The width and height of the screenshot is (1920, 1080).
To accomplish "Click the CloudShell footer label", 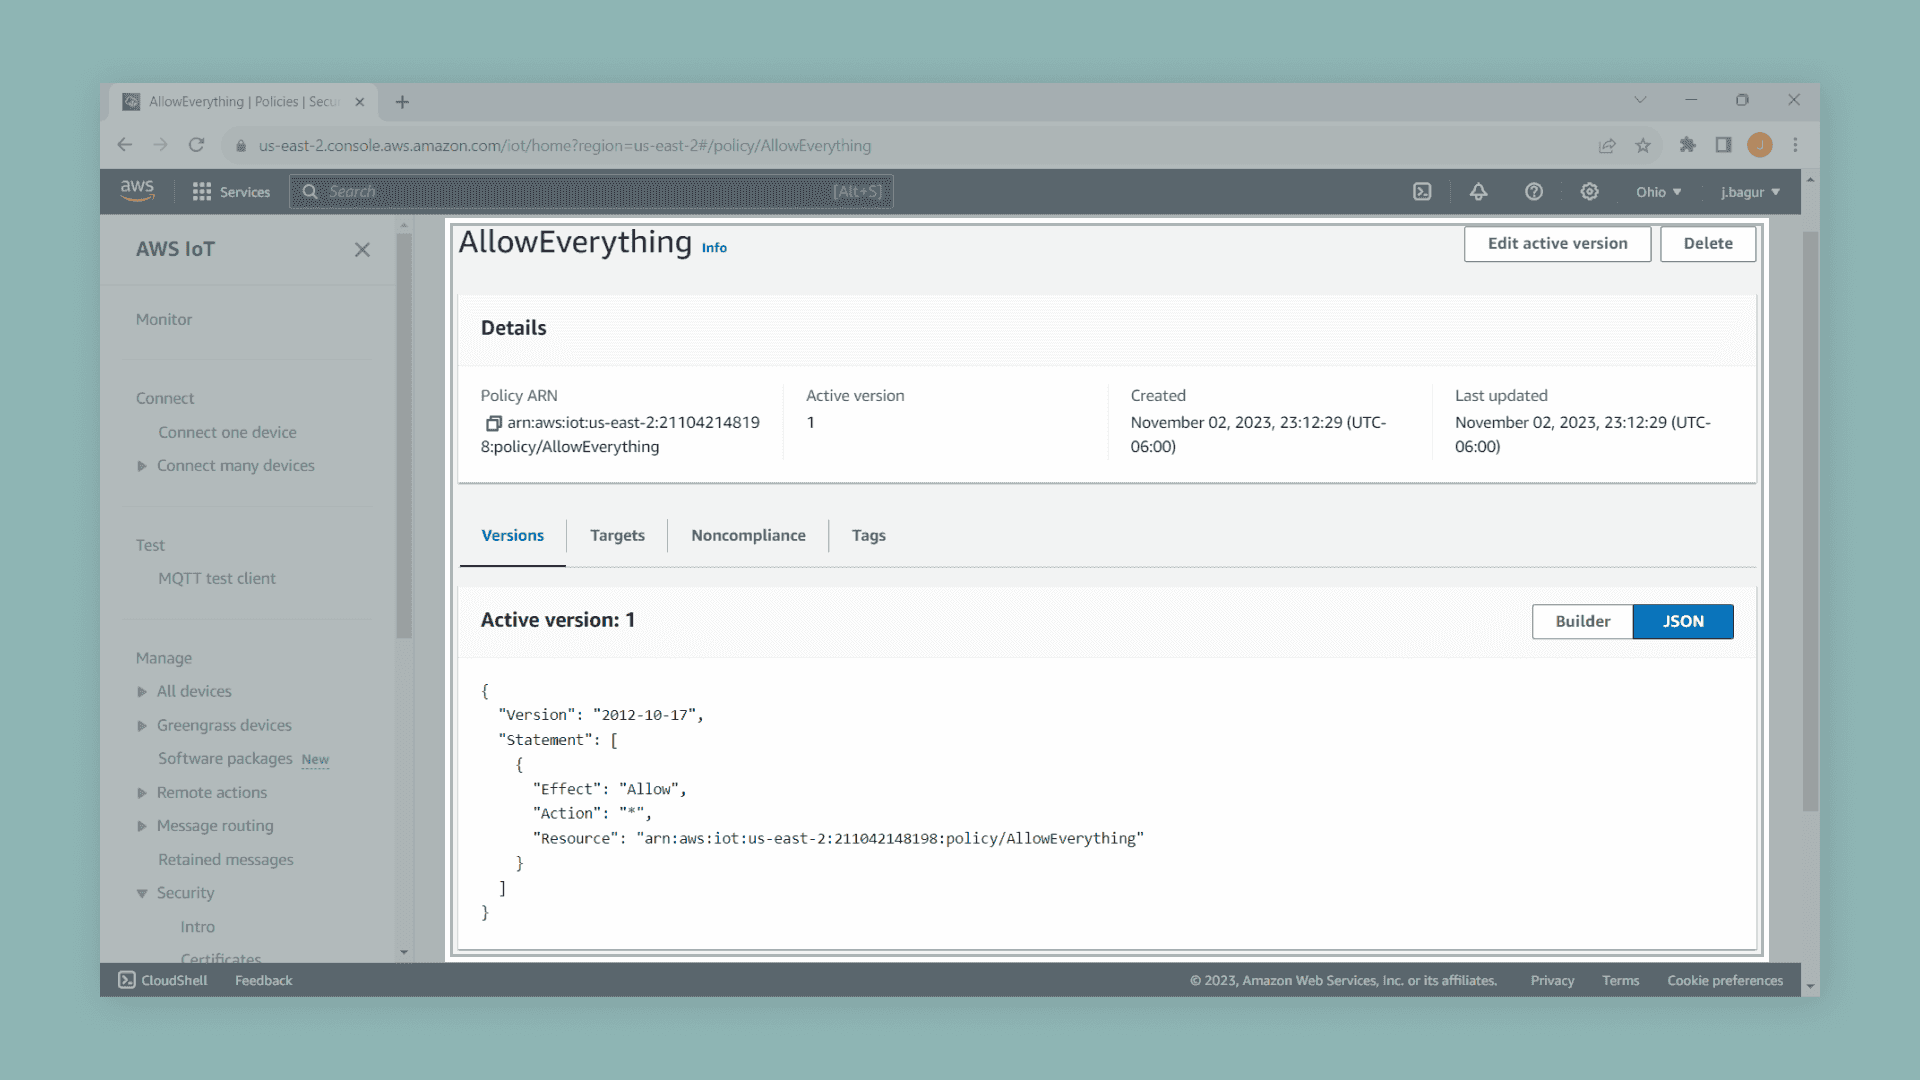I will point(174,981).
